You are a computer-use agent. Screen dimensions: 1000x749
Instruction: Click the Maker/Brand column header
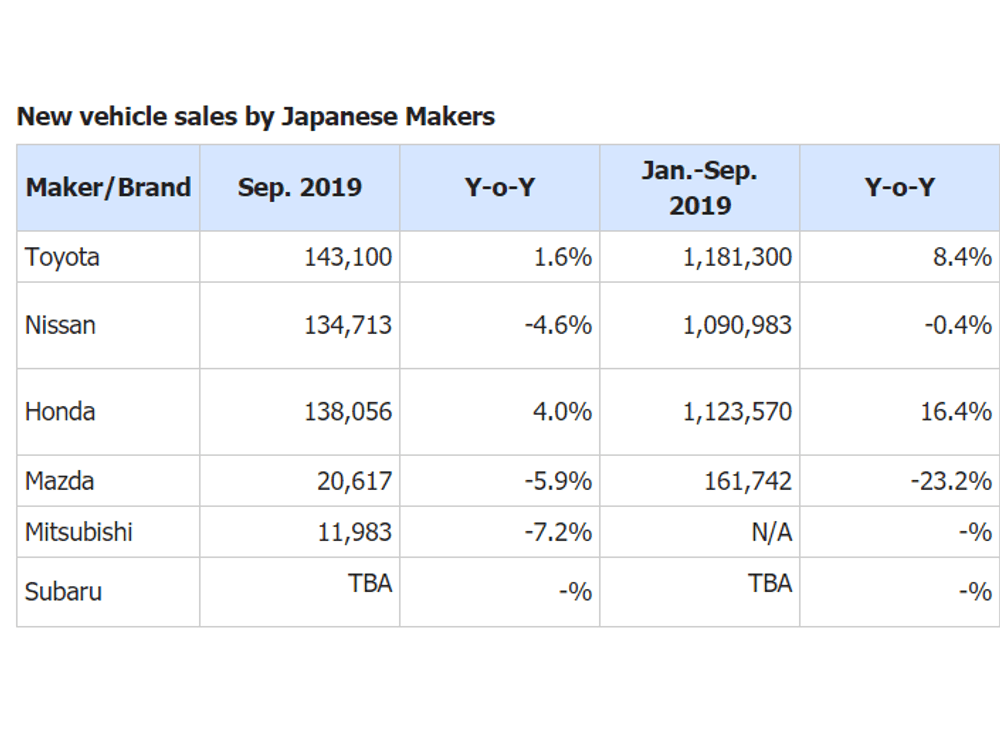(x=108, y=188)
